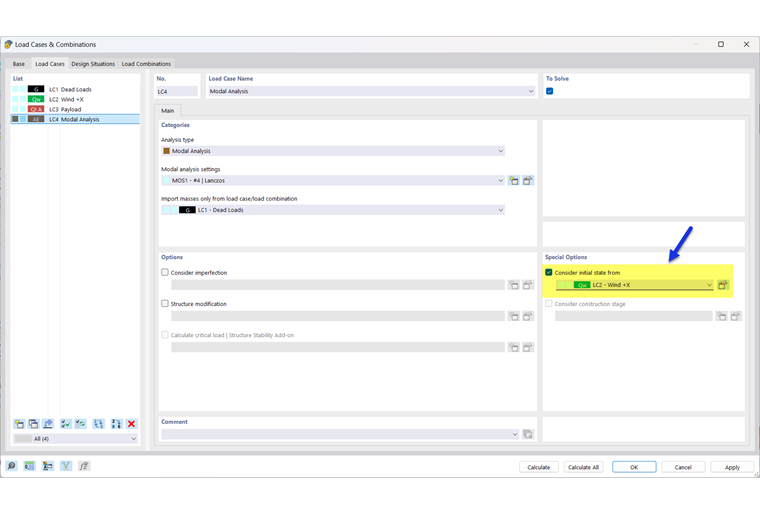The width and height of the screenshot is (760, 514).
Task: Uncheck the To Solve checkbox
Action: pyautogui.click(x=550, y=91)
